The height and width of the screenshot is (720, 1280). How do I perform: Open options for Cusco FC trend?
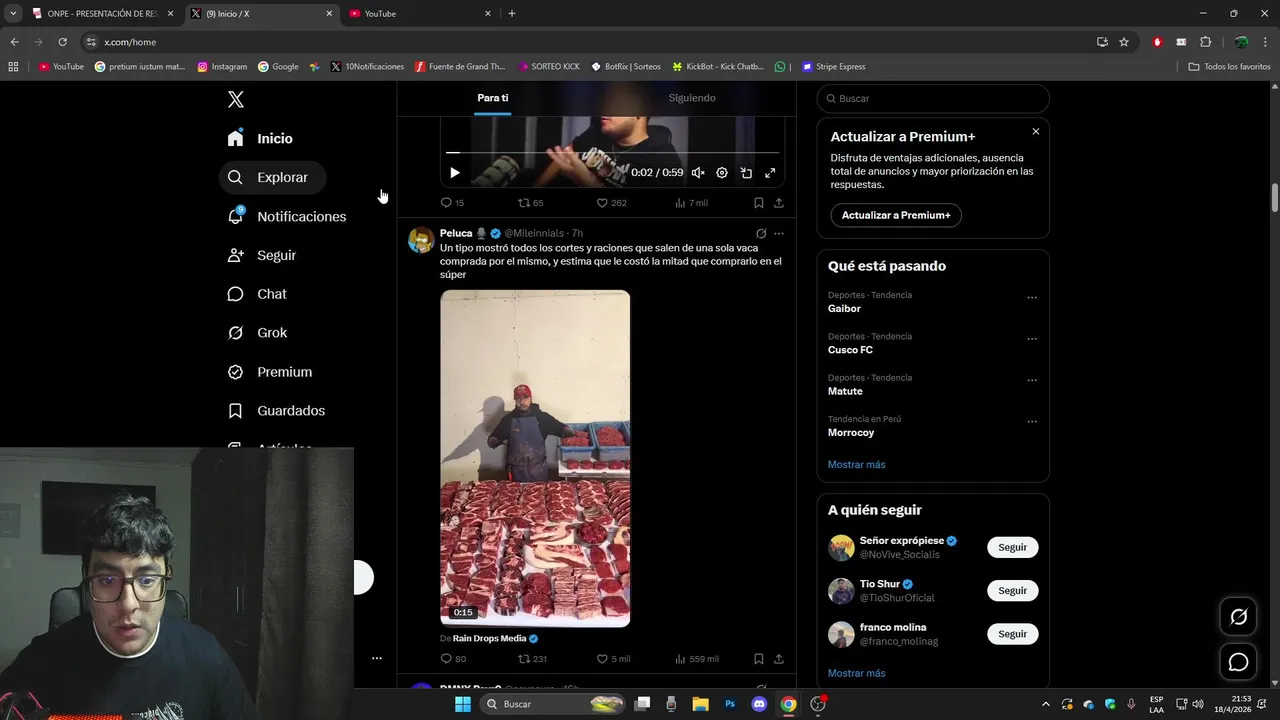coord(1032,339)
